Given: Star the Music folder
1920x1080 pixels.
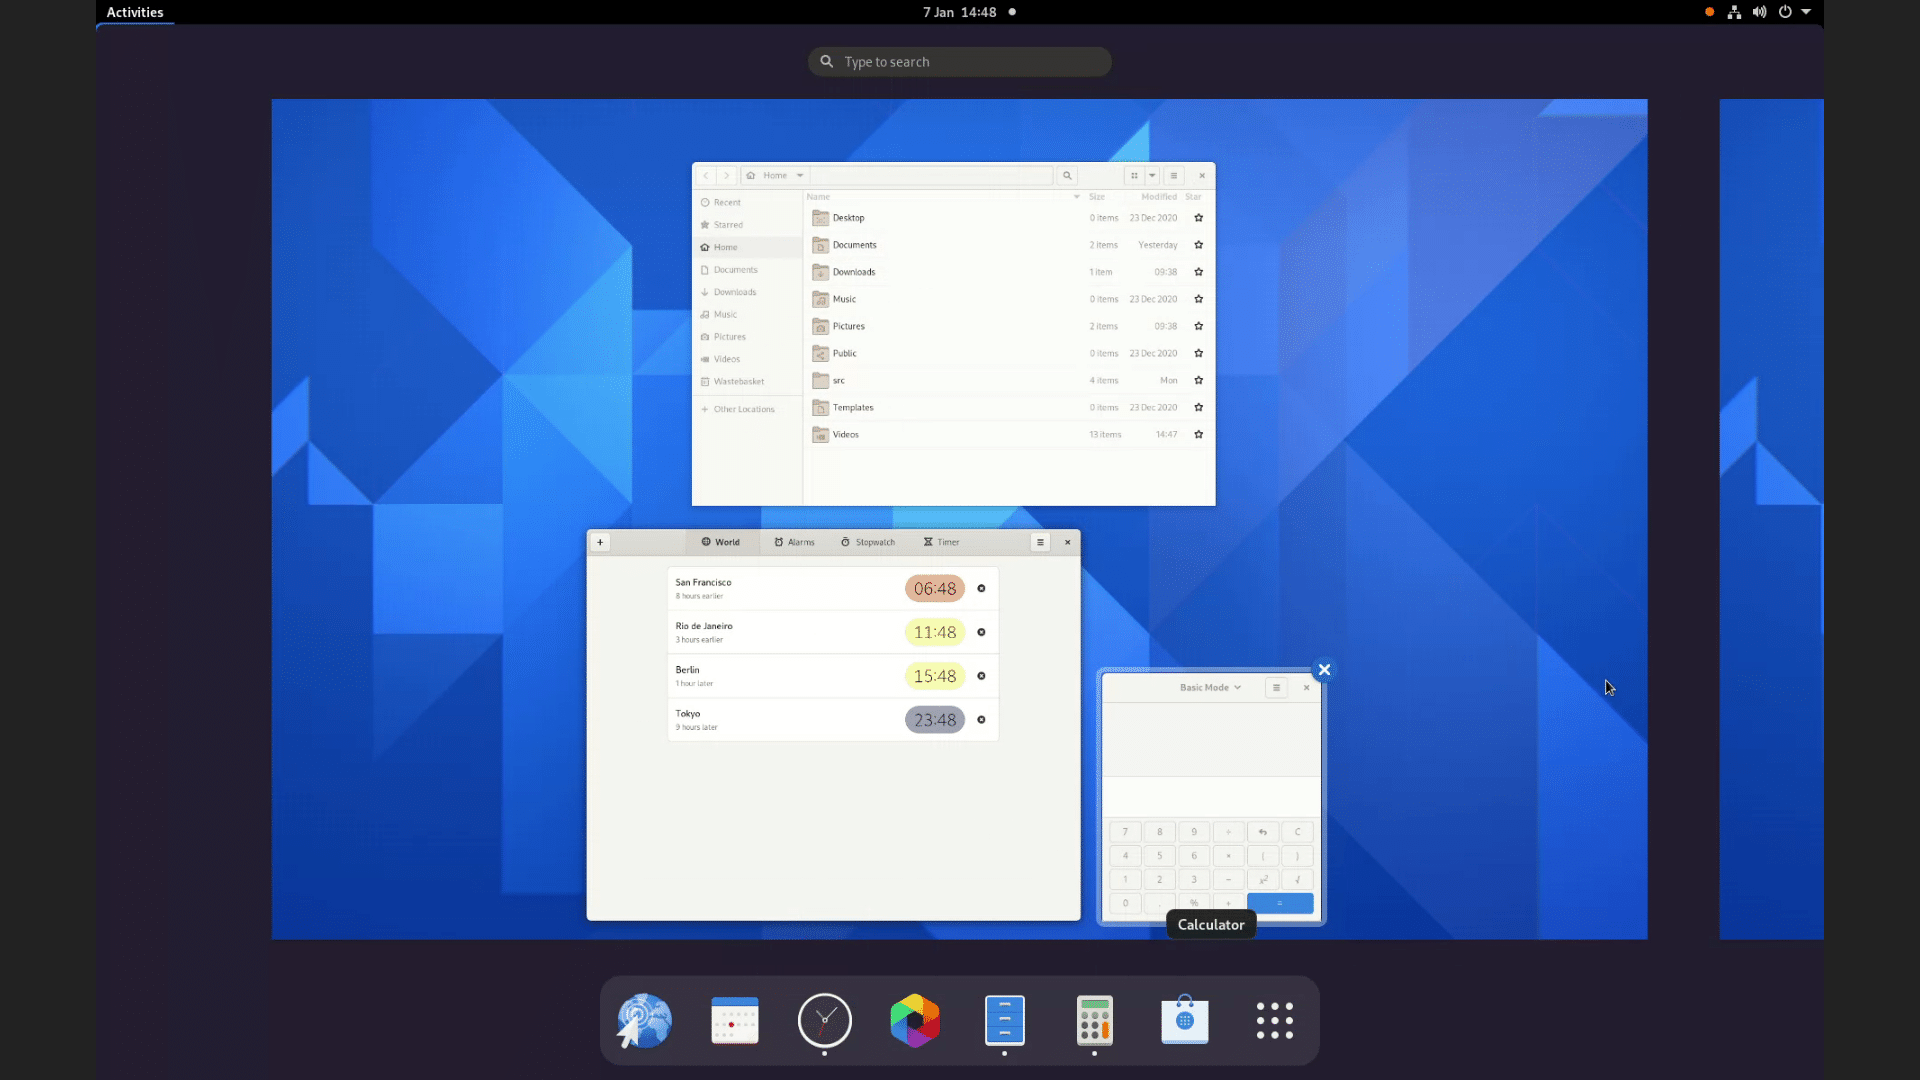Looking at the screenshot, I should [1198, 299].
